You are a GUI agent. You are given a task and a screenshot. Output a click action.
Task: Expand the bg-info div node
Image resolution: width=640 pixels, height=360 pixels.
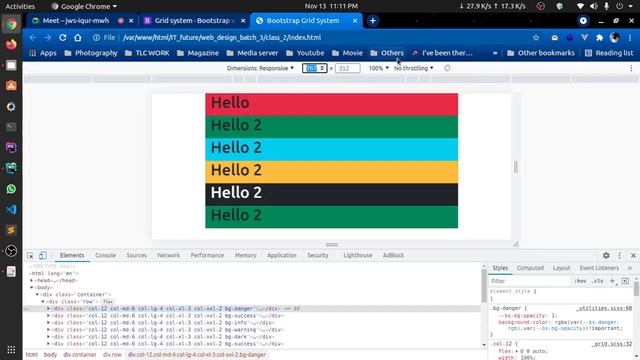click(x=49, y=322)
